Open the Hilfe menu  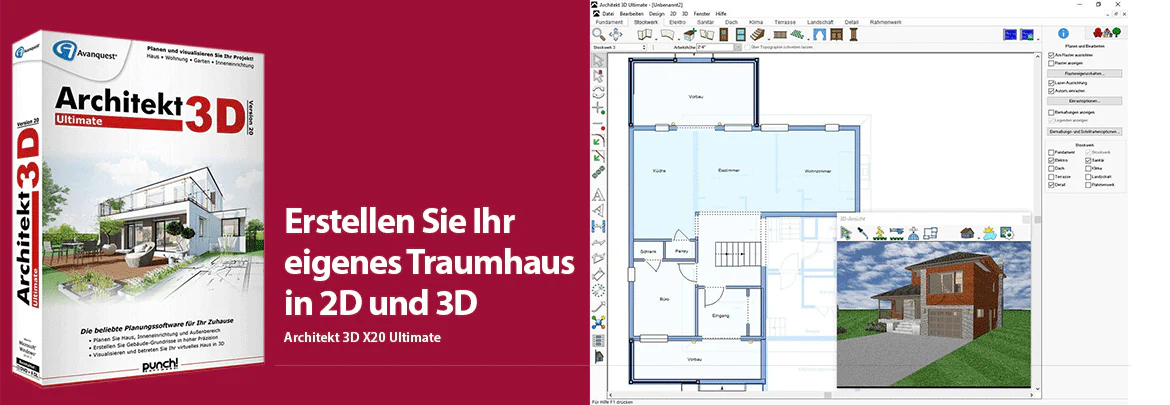[x=721, y=13]
